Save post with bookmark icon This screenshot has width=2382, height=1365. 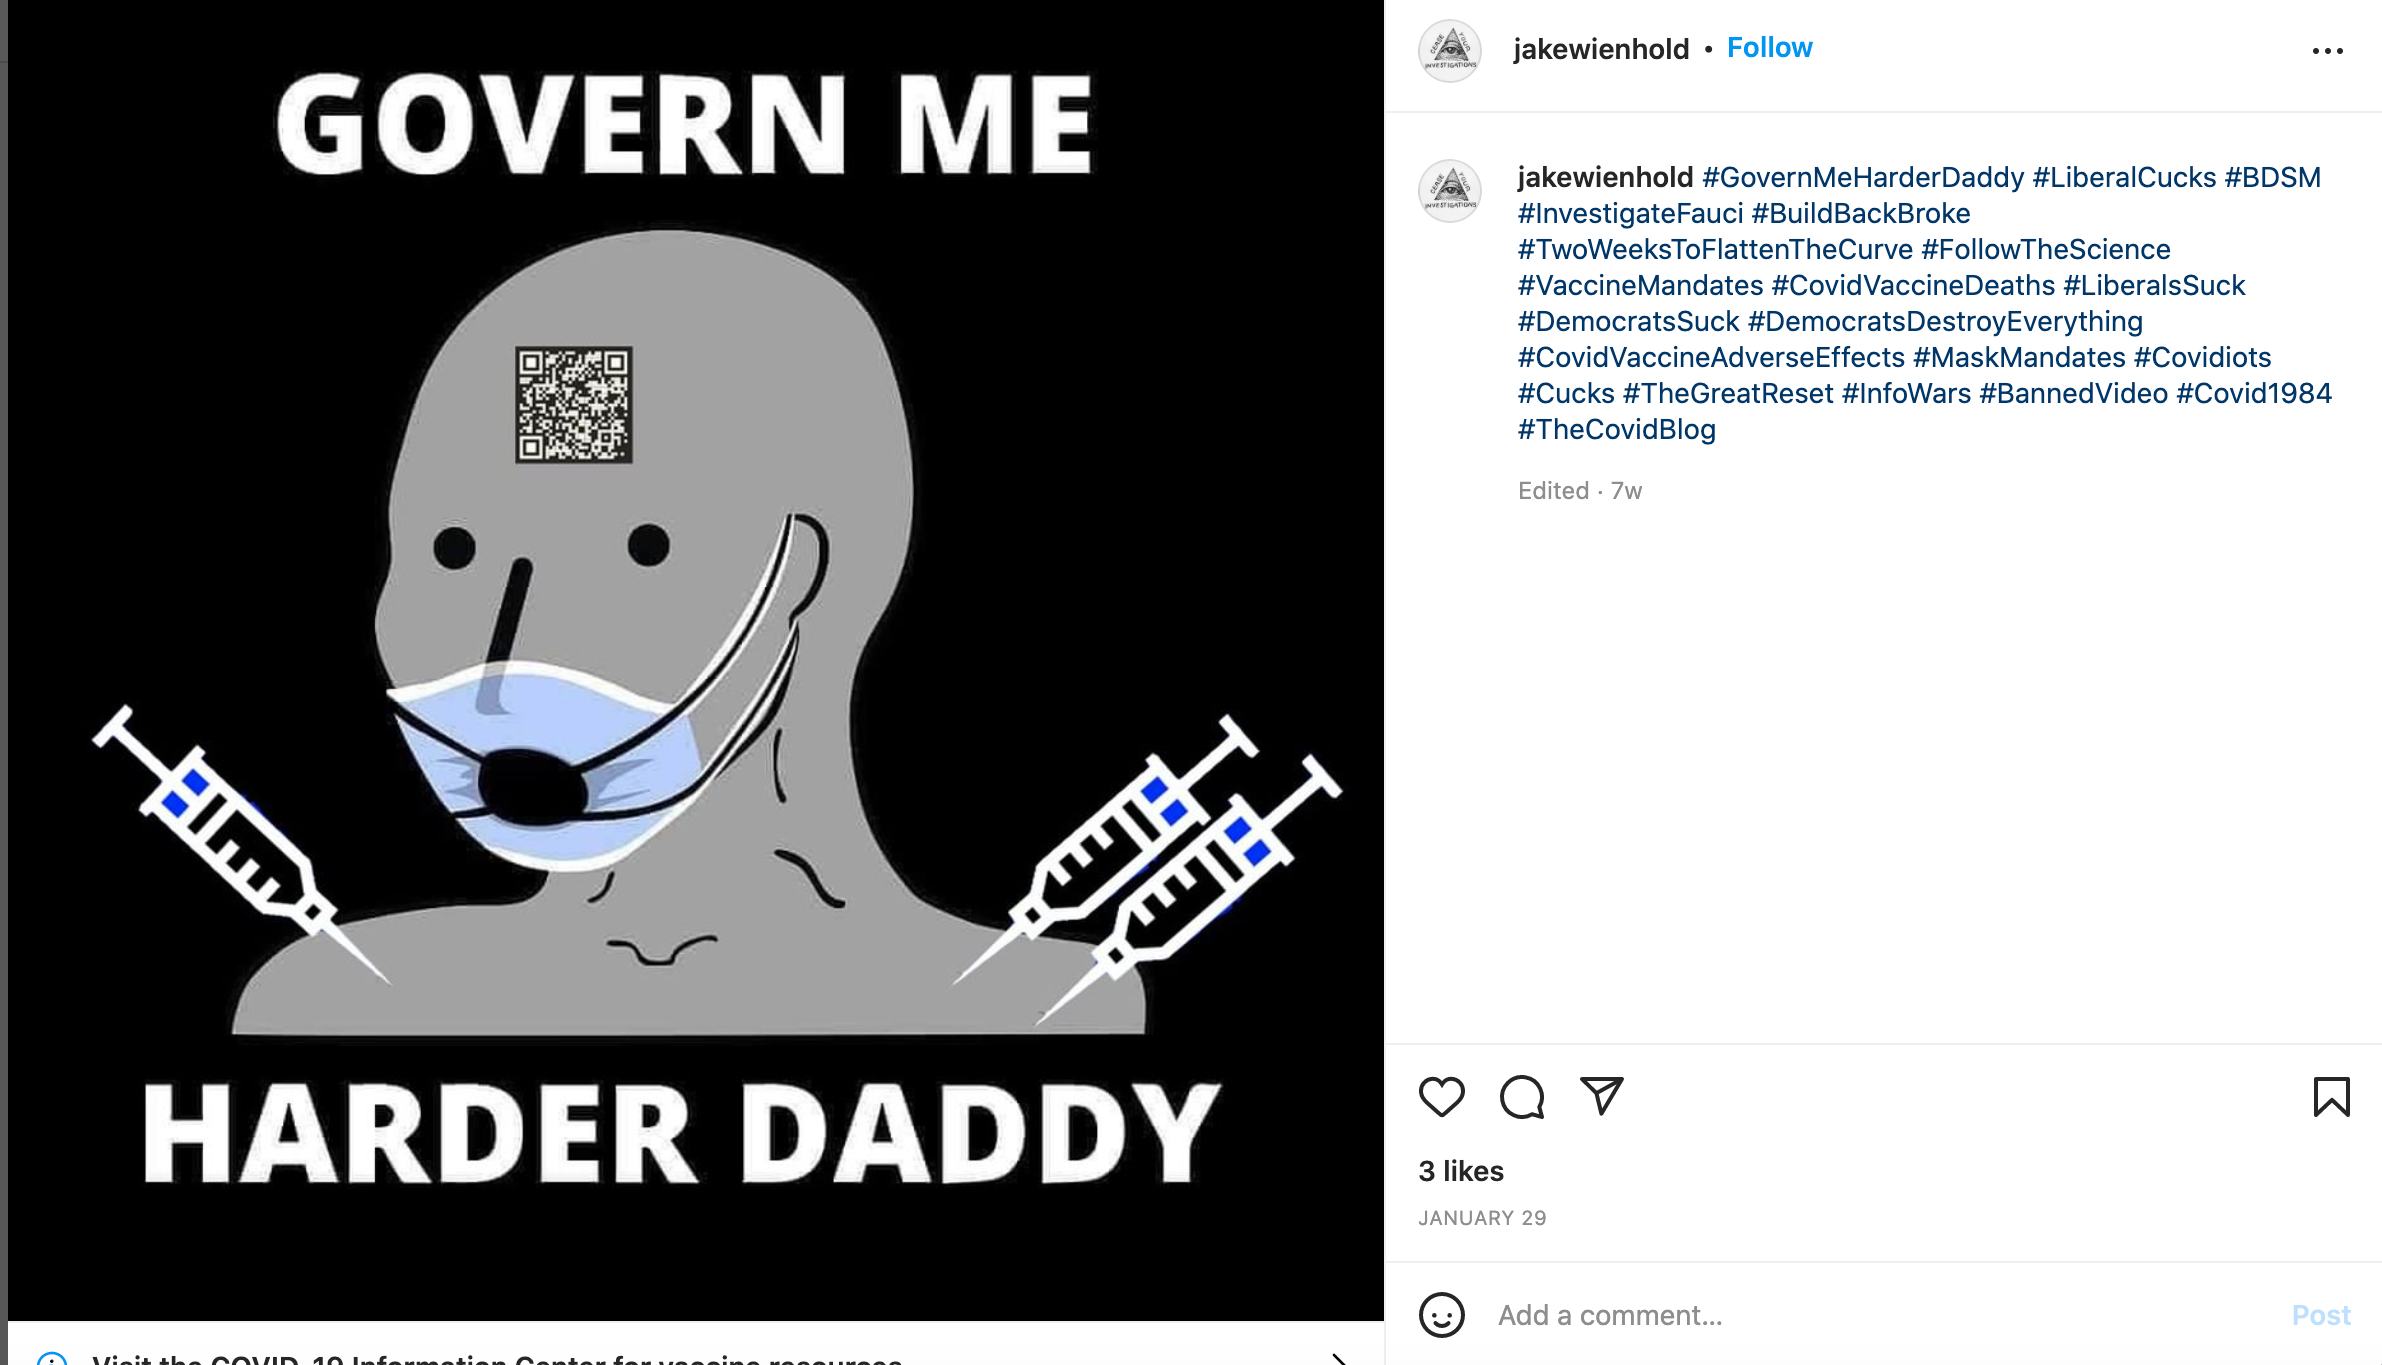click(x=2331, y=1097)
